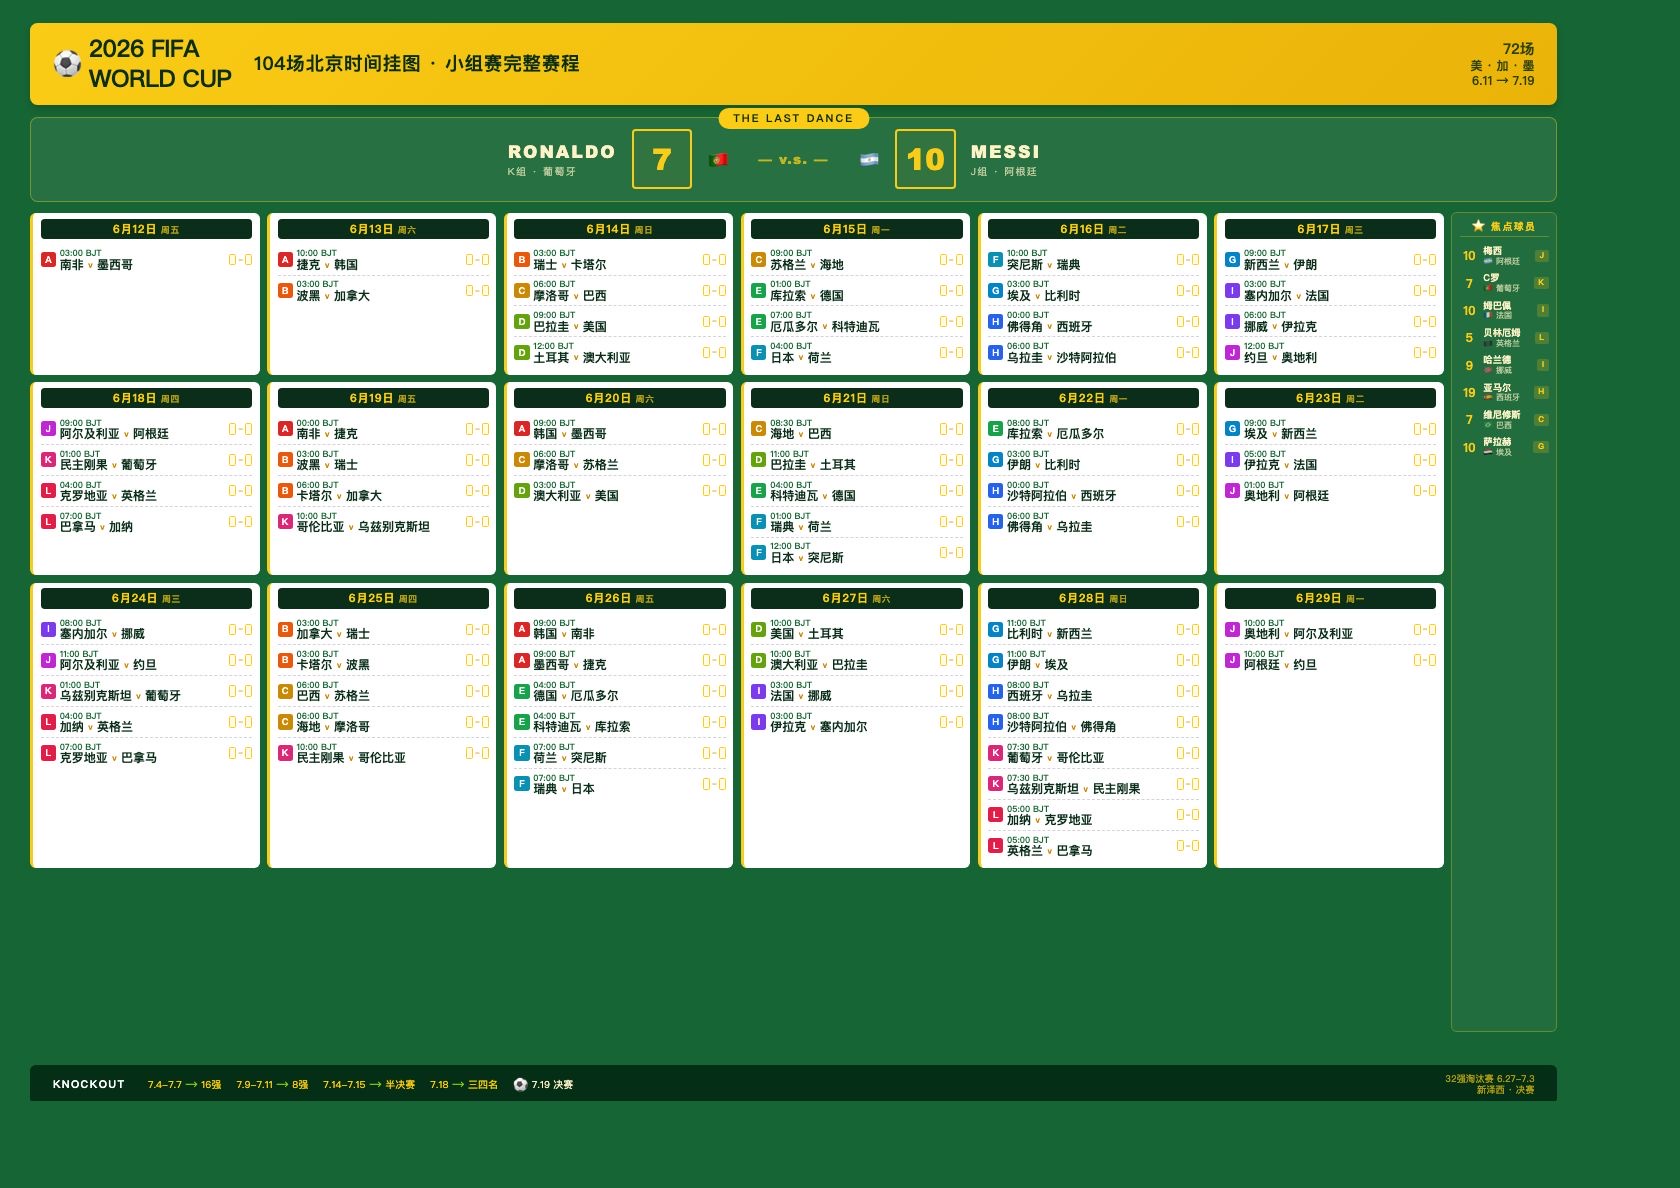This screenshot has height=1188, width=1680.
Task: Click the soccer ball icon before 7.19 决赛
Action: click(x=520, y=1084)
